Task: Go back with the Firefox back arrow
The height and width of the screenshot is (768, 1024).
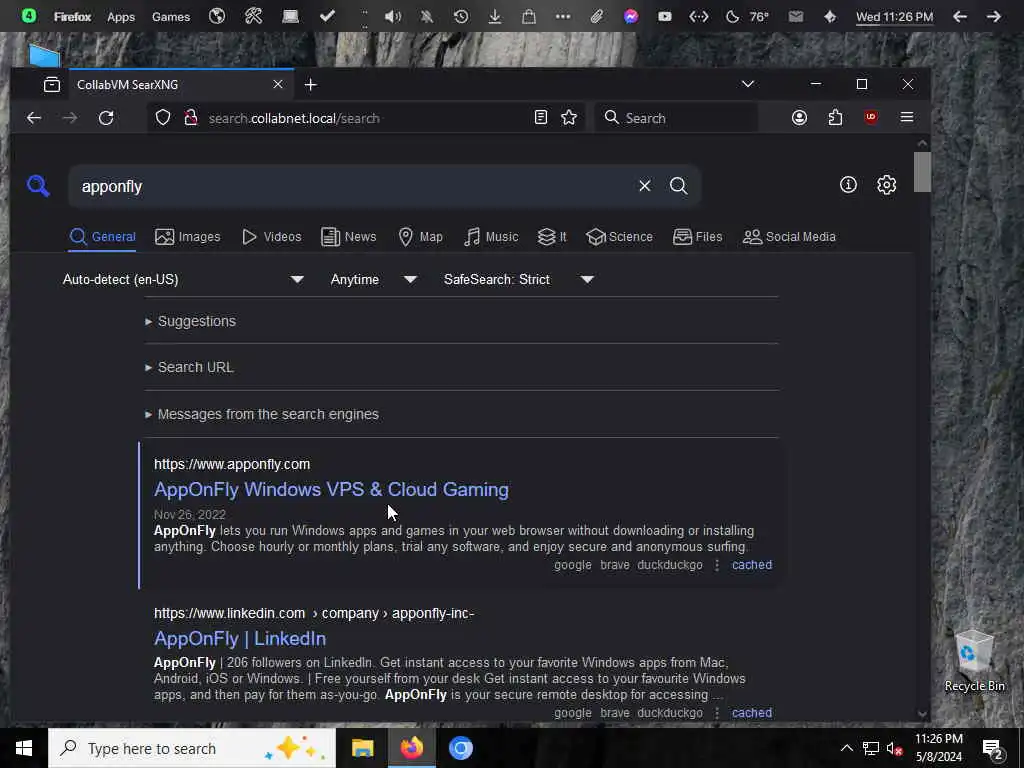Action: [x=34, y=118]
